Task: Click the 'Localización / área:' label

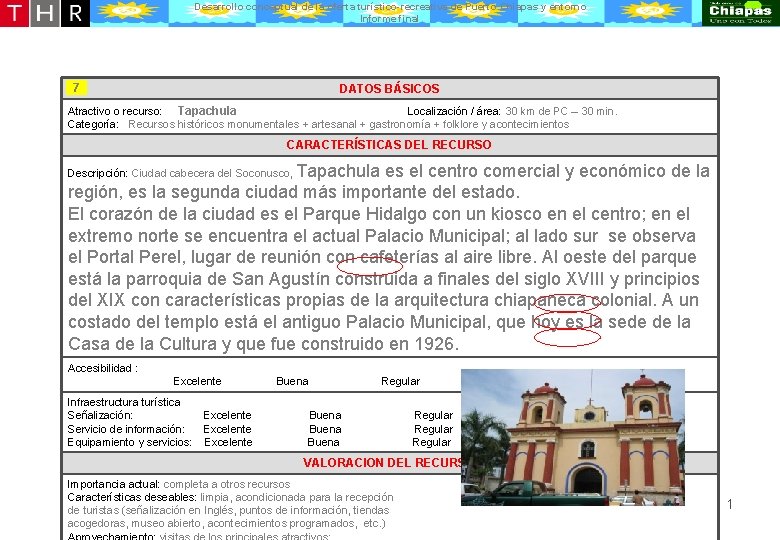Action: click(454, 111)
